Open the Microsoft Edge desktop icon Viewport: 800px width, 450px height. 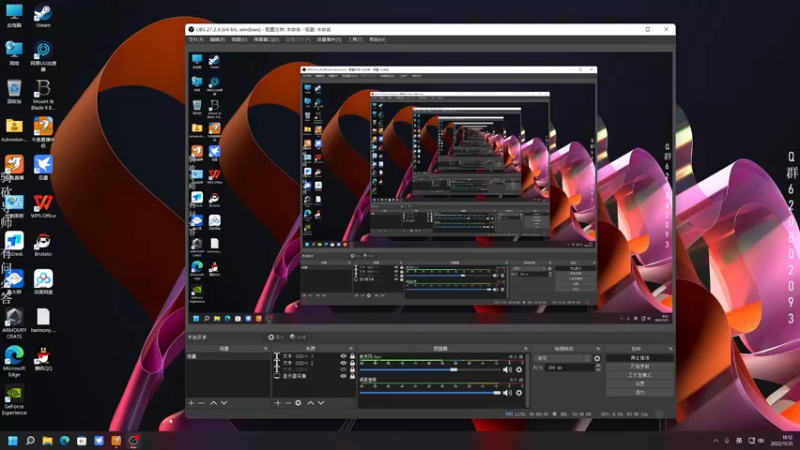(x=14, y=361)
